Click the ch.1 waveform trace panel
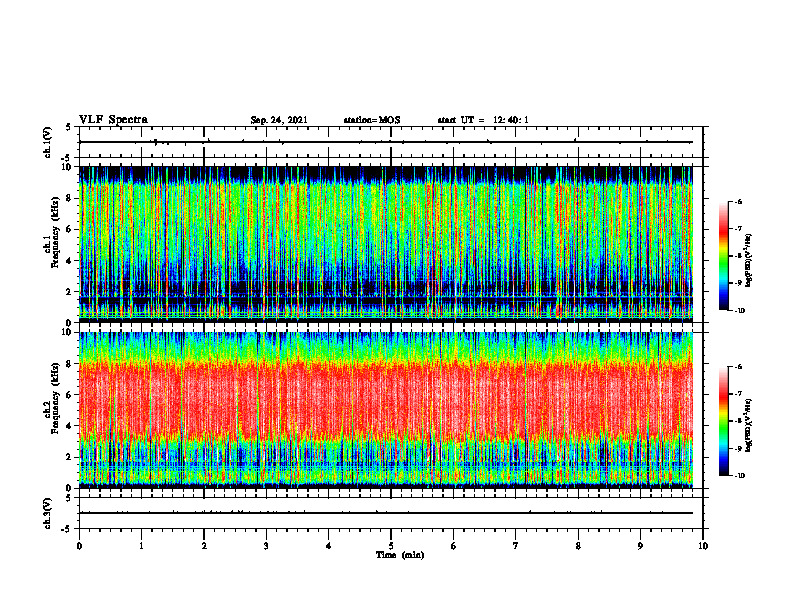This screenshot has width=792, height=612. click(x=391, y=142)
